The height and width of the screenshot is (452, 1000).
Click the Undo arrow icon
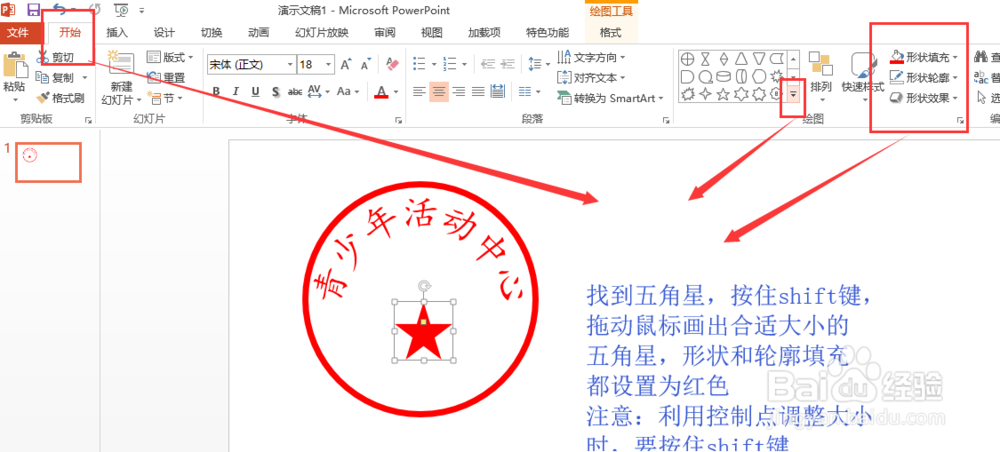60,9
